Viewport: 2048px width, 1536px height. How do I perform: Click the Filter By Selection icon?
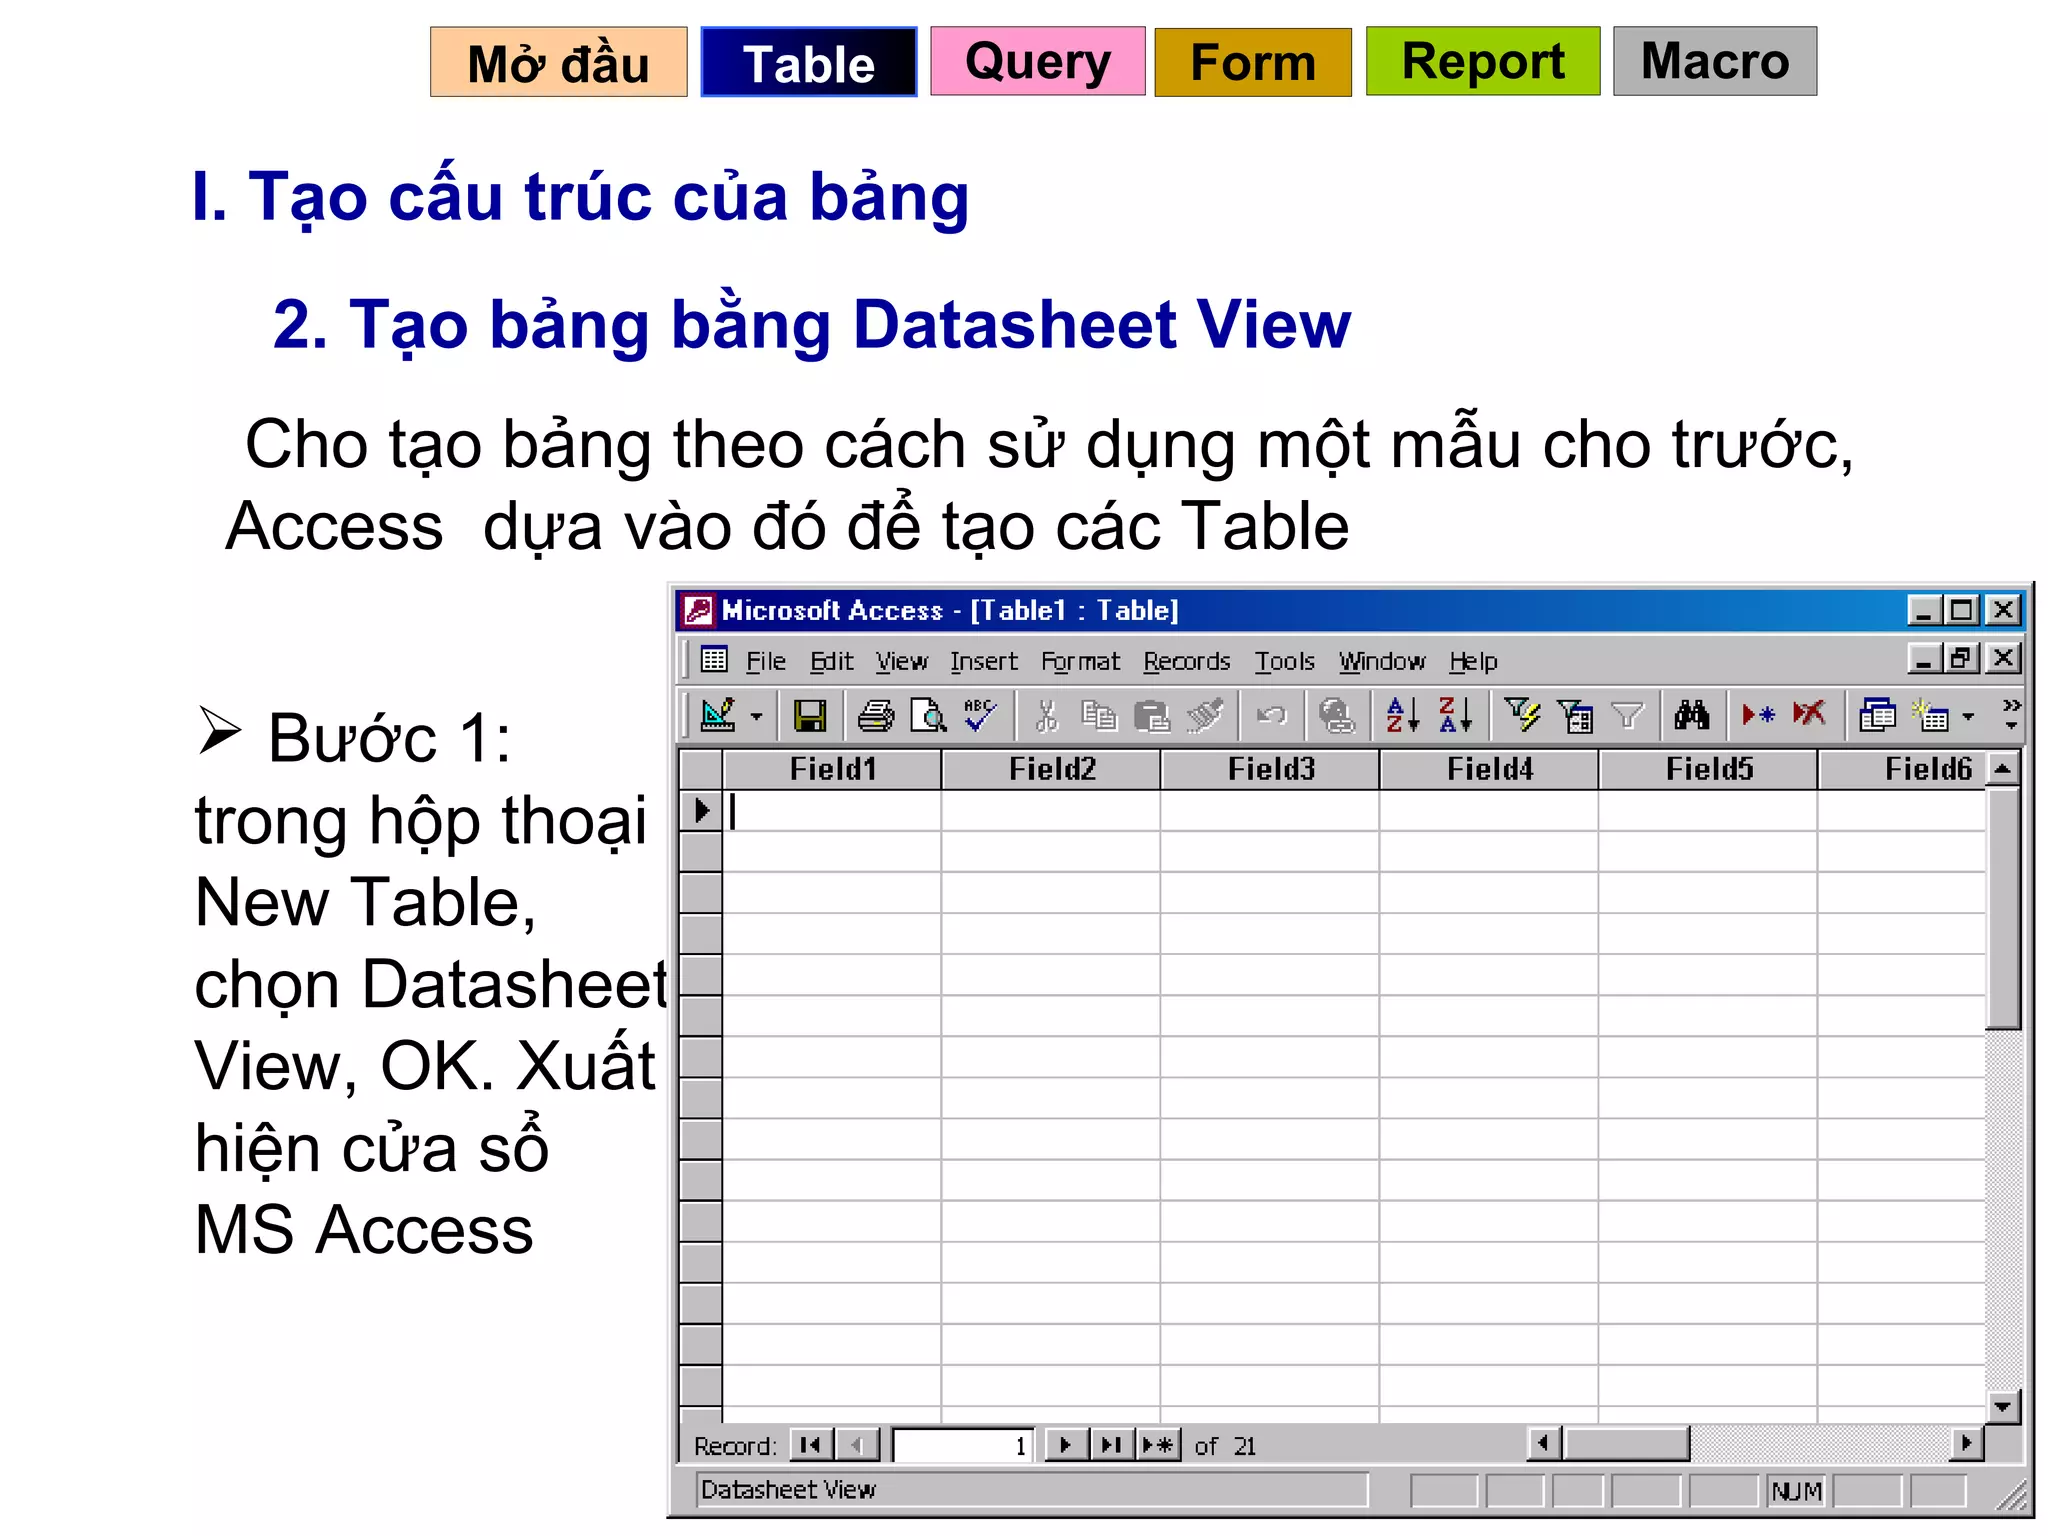point(1522,715)
